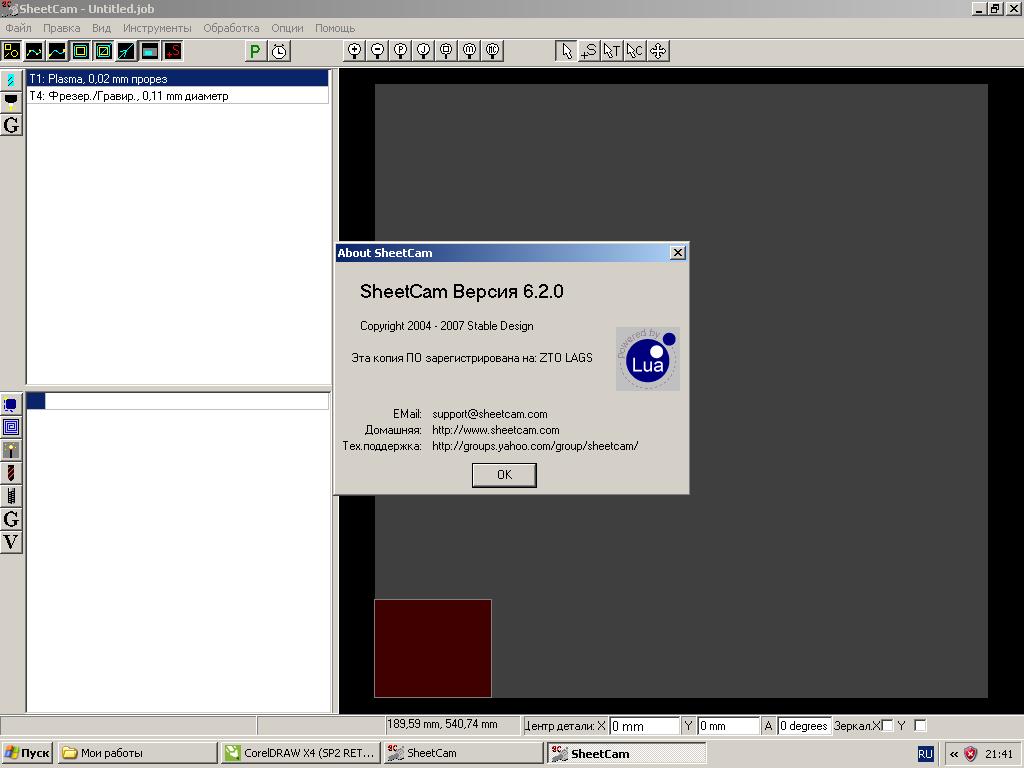Viewport: 1024px width, 768px height.
Task: Open the Обработка menu
Action: pos(231,28)
